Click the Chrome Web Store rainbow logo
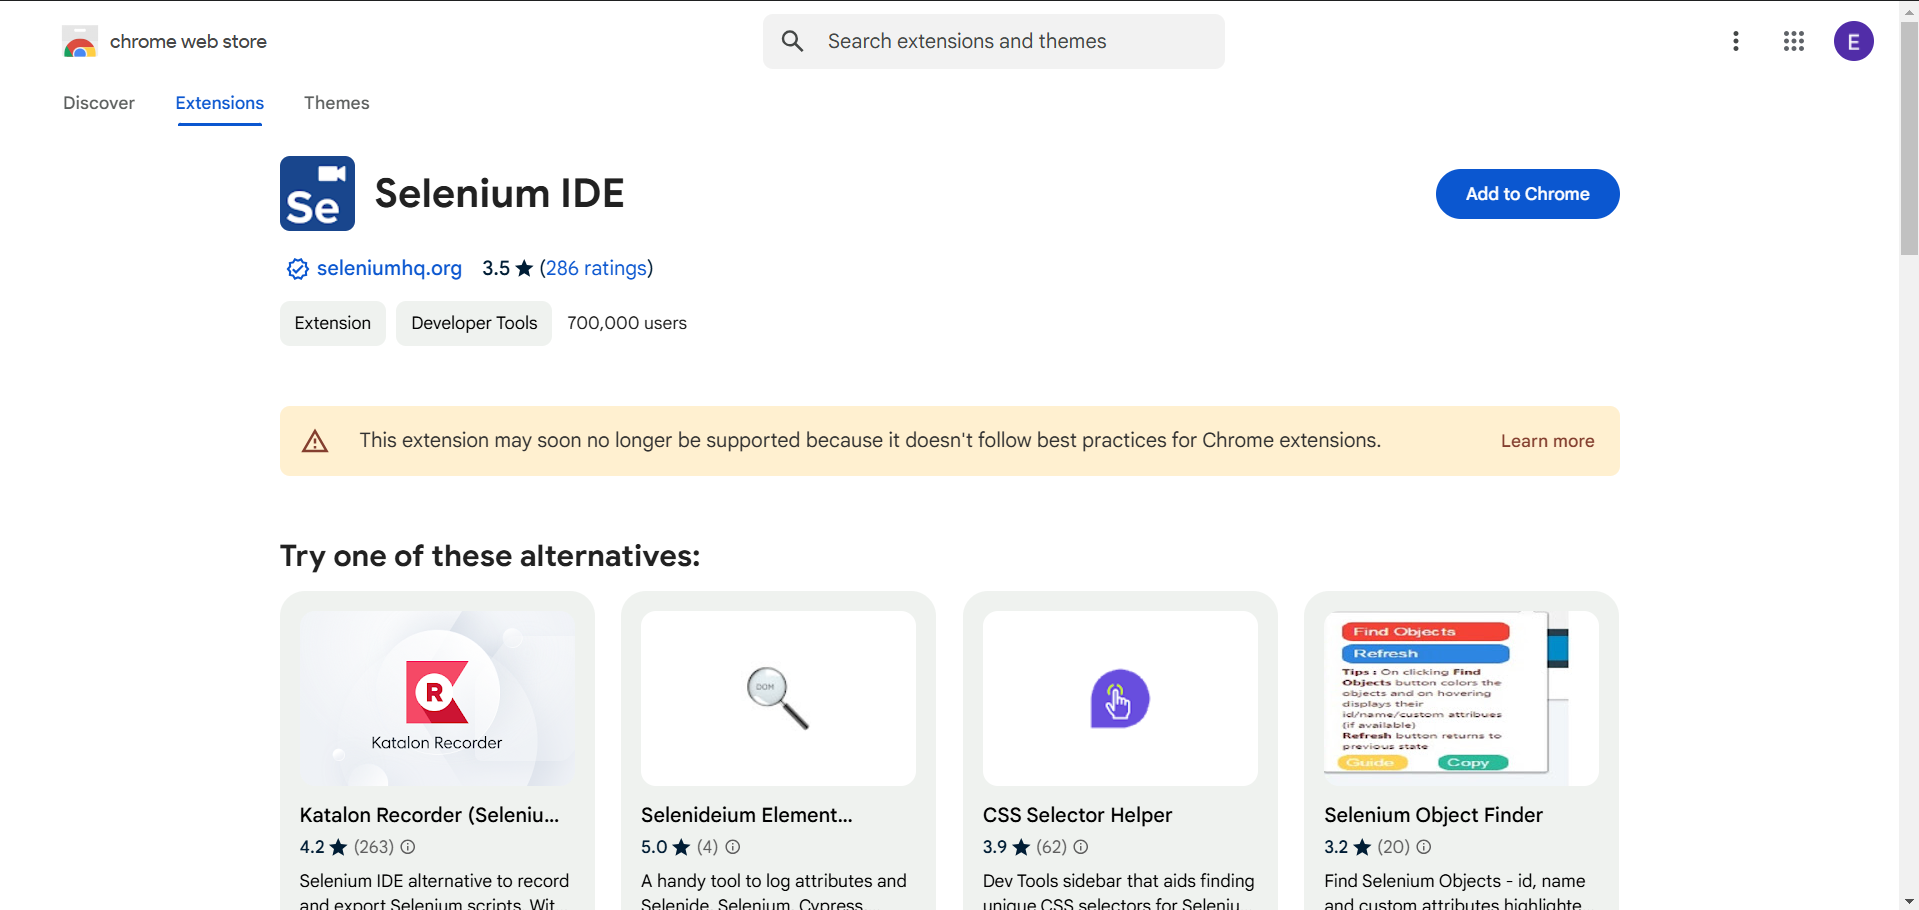The width and height of the screenshot is (1919, 910). 80,42
